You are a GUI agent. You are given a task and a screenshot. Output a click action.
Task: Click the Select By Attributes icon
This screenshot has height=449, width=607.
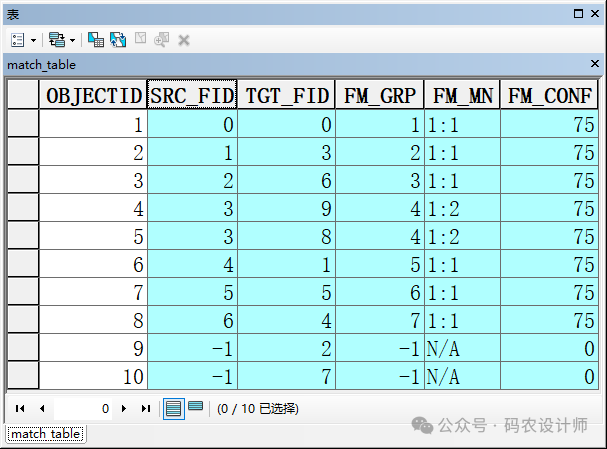coord(96,40)
